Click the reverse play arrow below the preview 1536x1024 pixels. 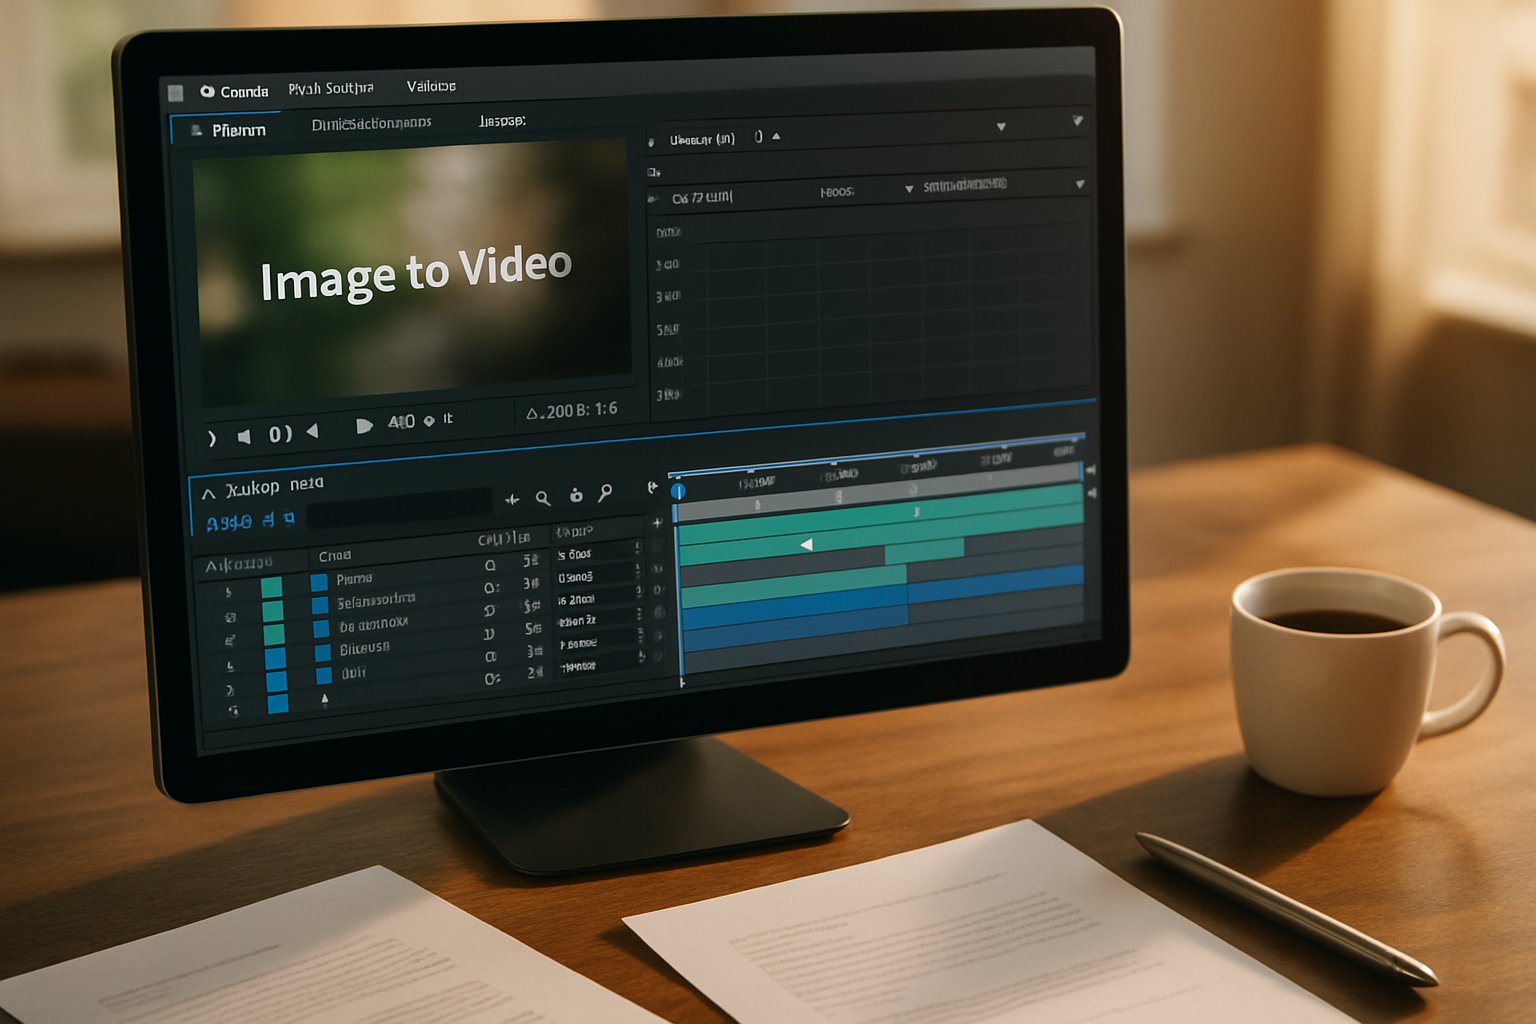(313, 431)
